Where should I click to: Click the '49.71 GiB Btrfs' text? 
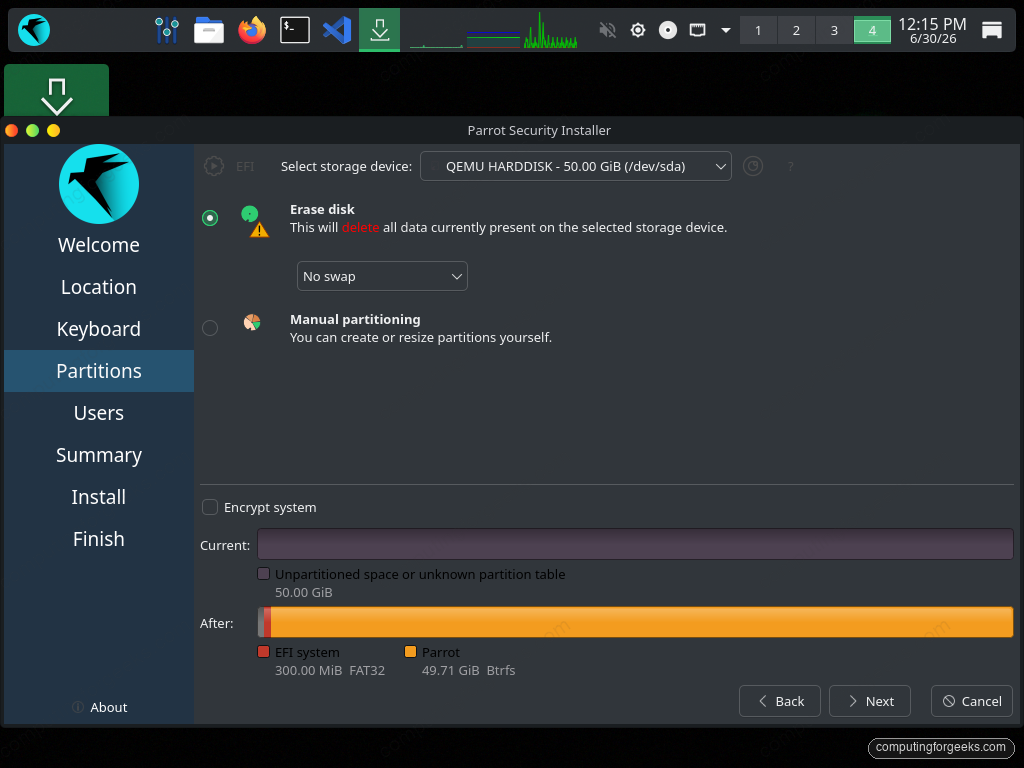coord(468,670)
